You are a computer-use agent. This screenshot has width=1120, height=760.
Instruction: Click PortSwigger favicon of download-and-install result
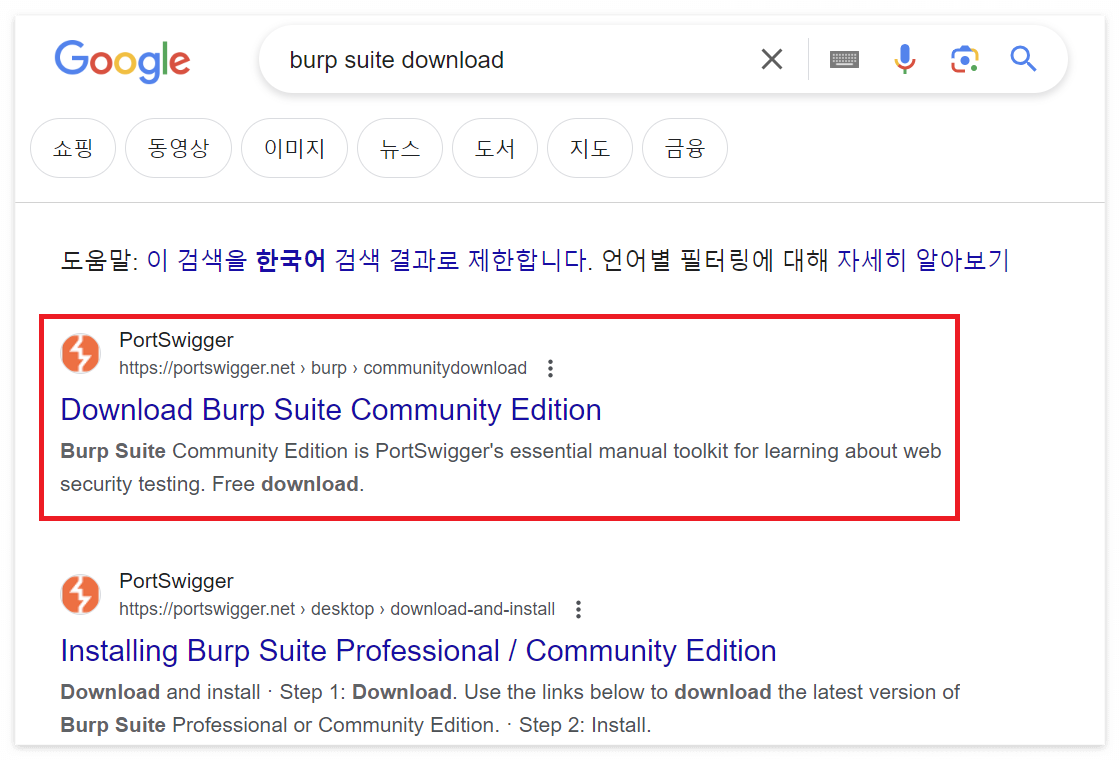(81, 594)
